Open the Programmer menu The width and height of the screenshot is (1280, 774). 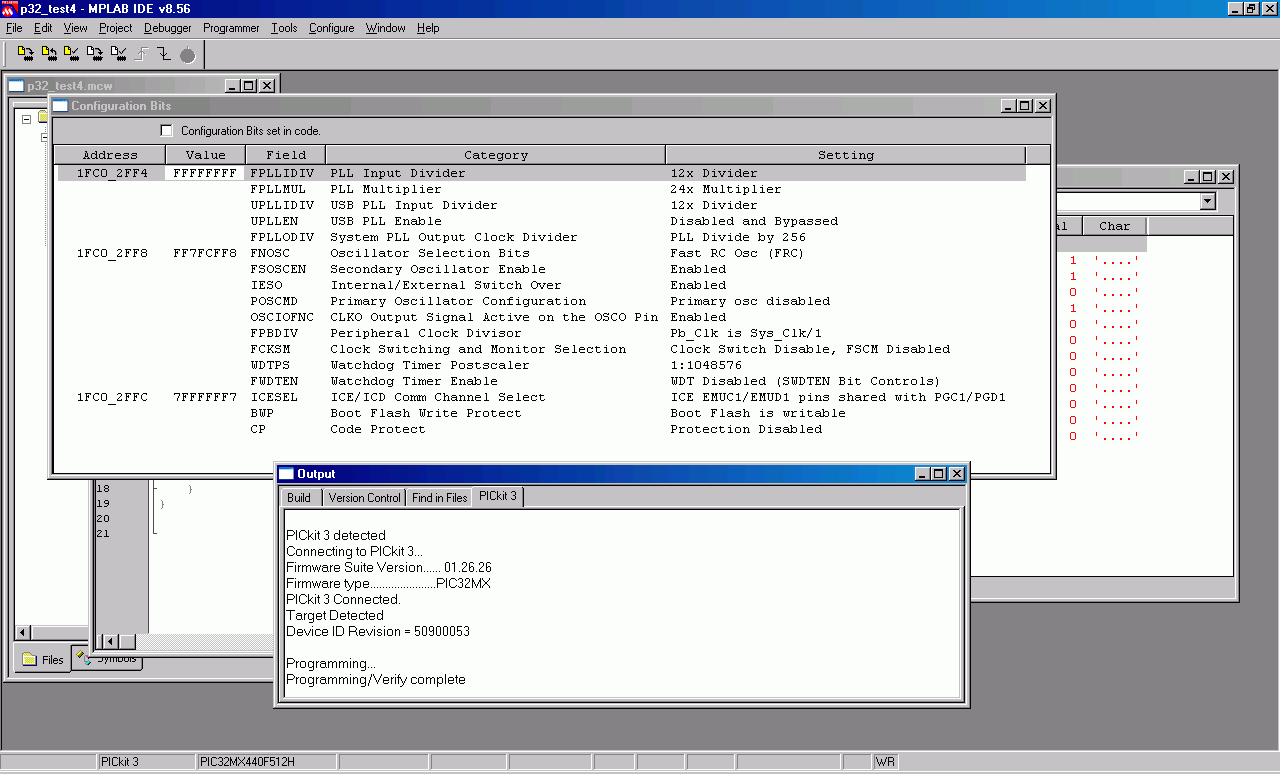coord(231,28)
